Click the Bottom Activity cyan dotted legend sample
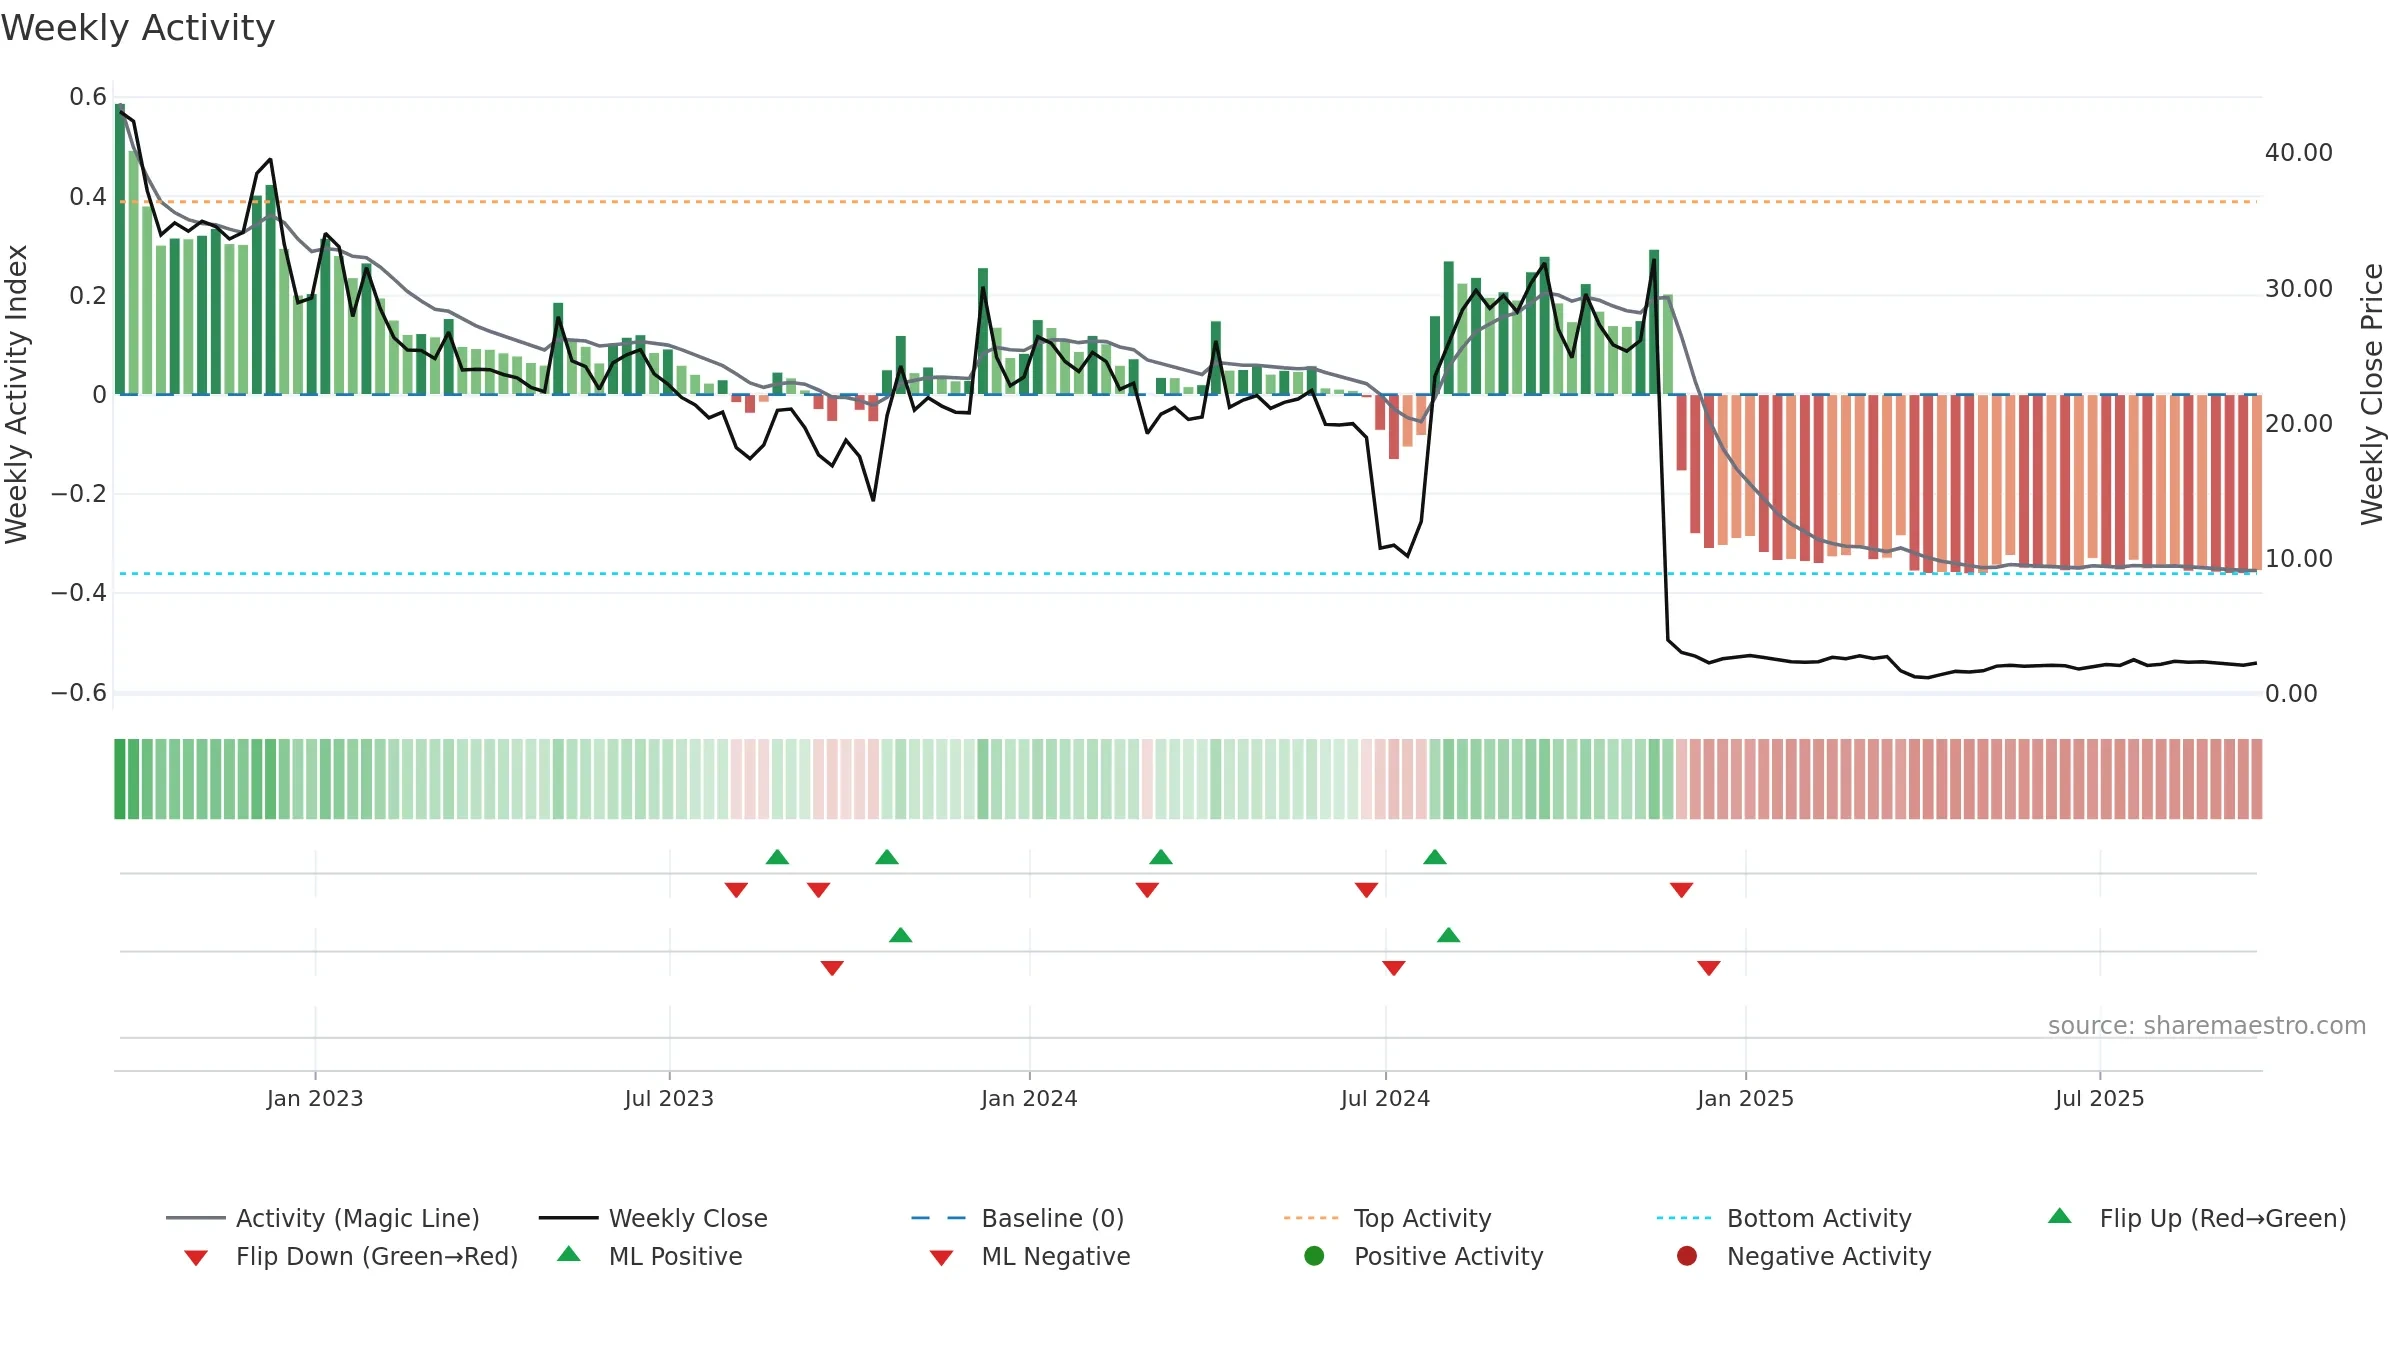This screenshot has height=1350, width=2400. click(1684, 1218)
